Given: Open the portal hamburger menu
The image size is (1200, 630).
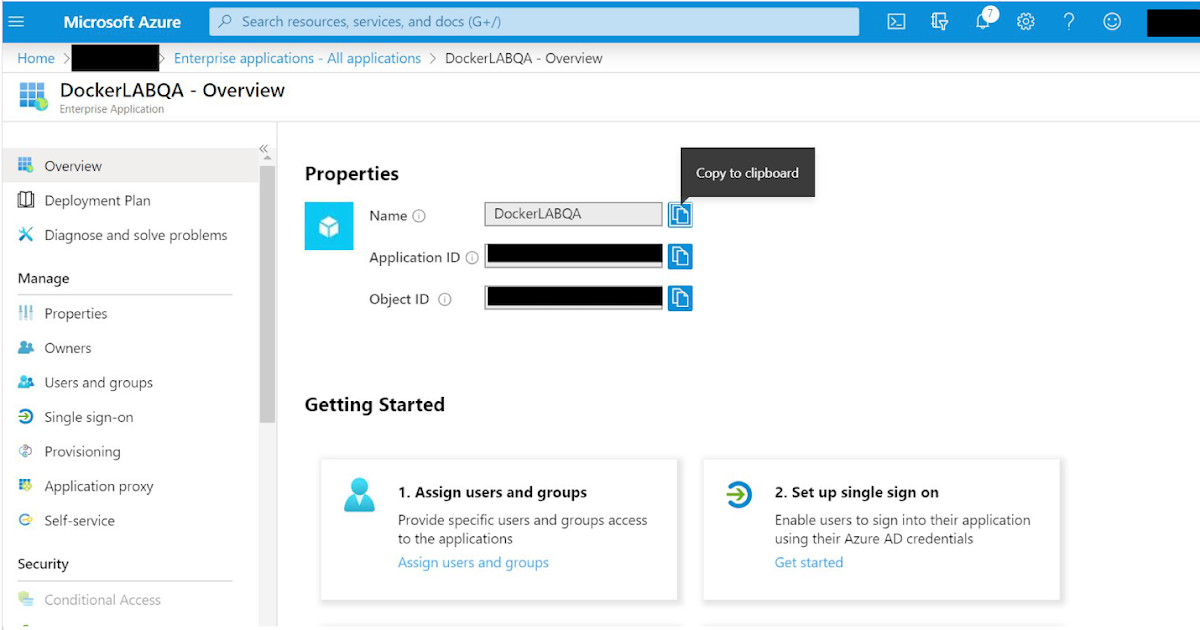Looking at the screenshot, I should [x=18, y=21].
